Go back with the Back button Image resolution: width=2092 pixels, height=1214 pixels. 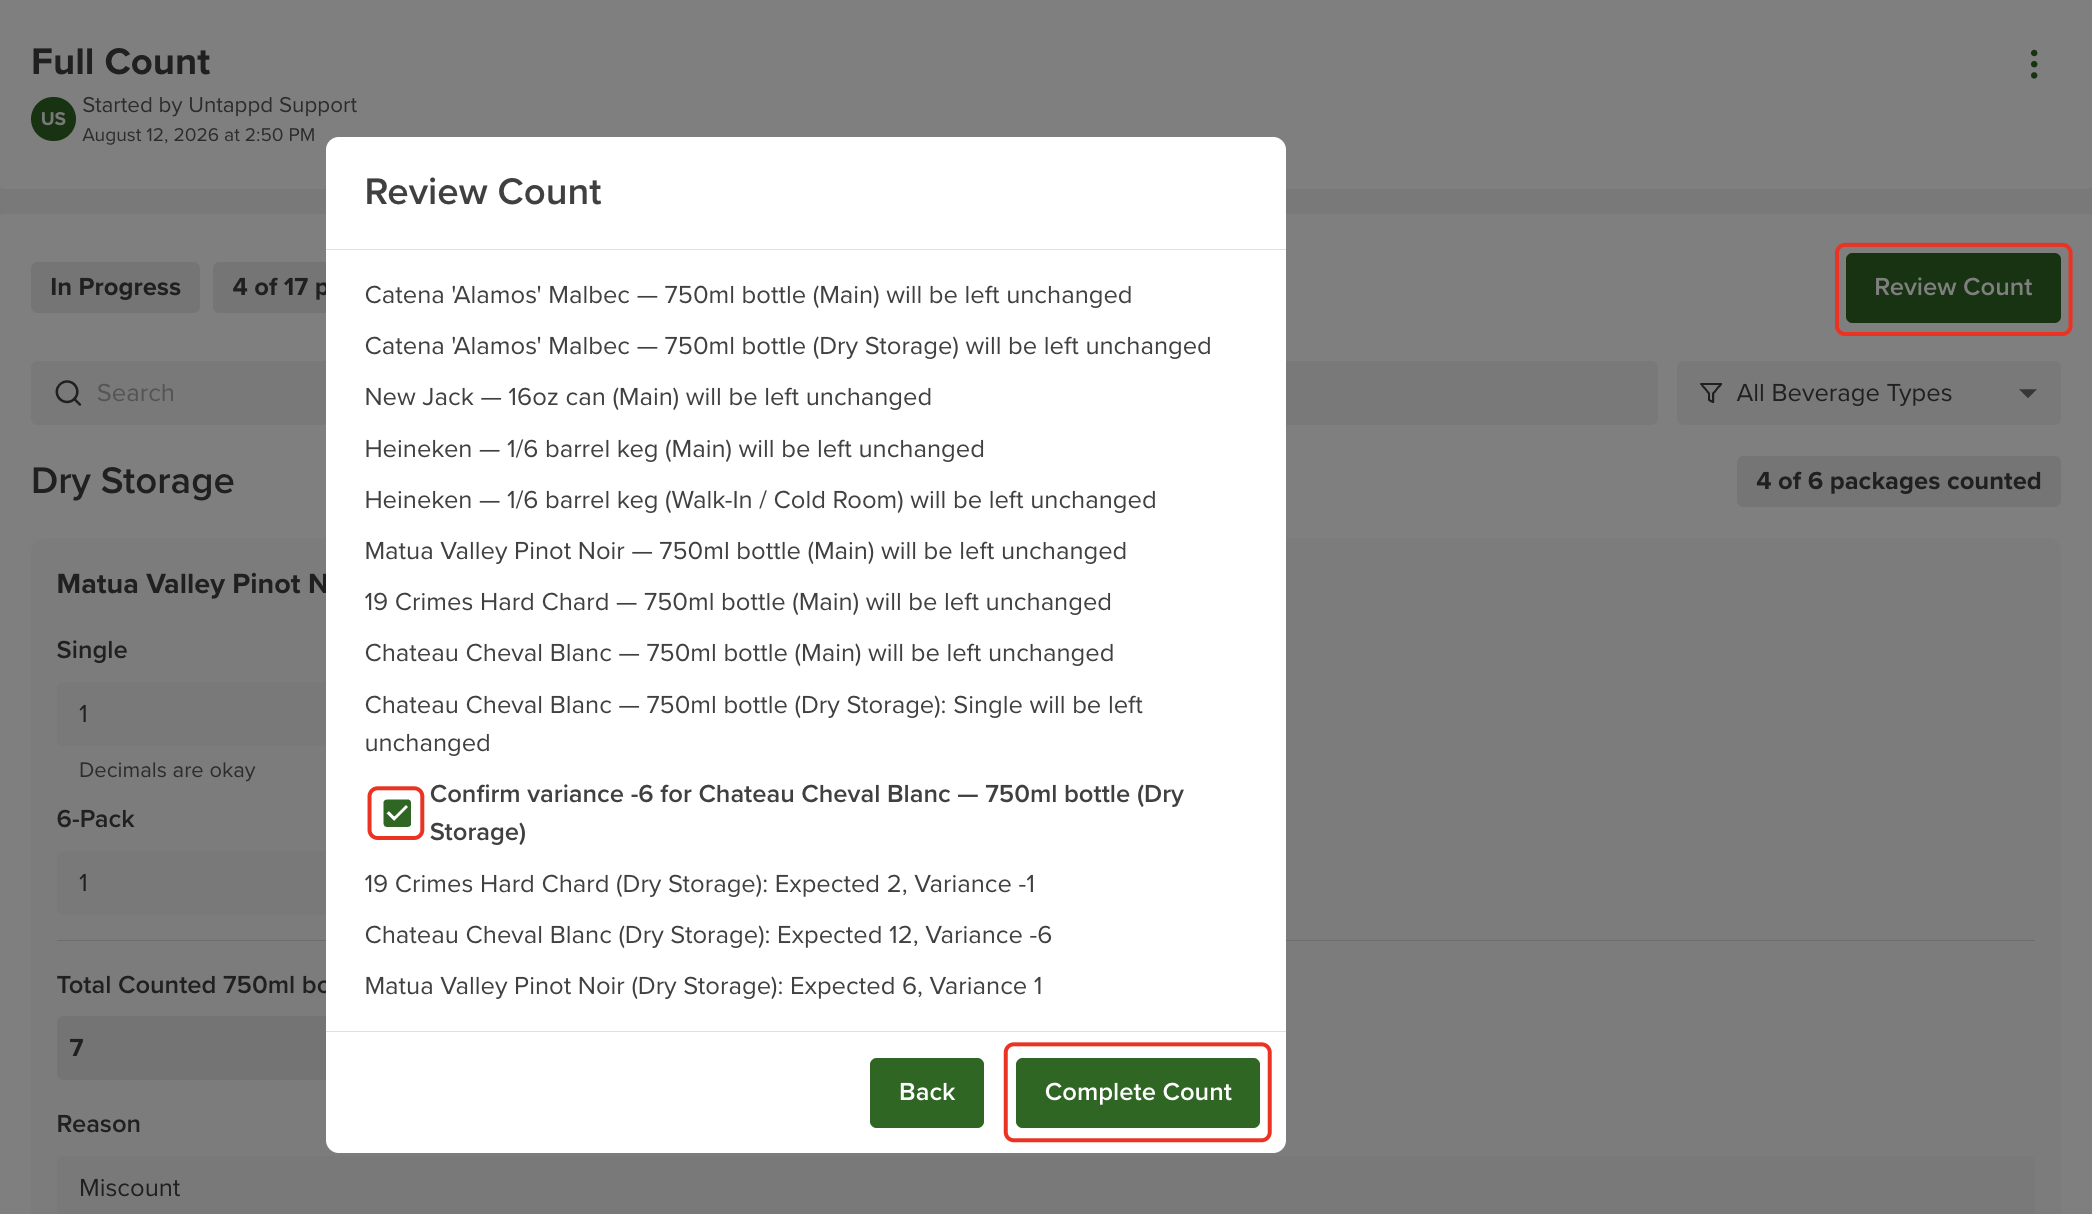point(927,1092)
